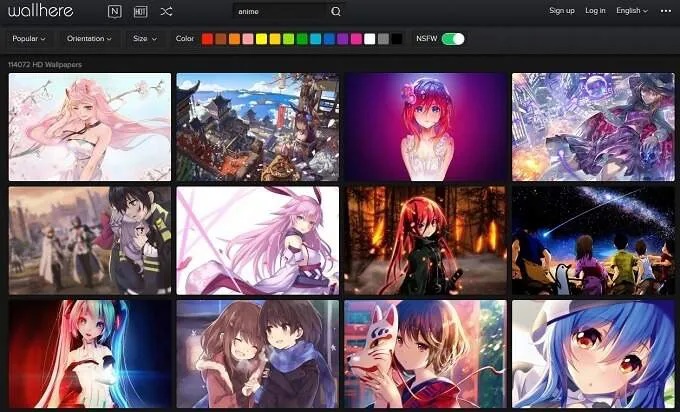Screen dimensions: 680x412
Task: Filter by the red color swatch
Action: pyautogui.click(x=207, y=39)
